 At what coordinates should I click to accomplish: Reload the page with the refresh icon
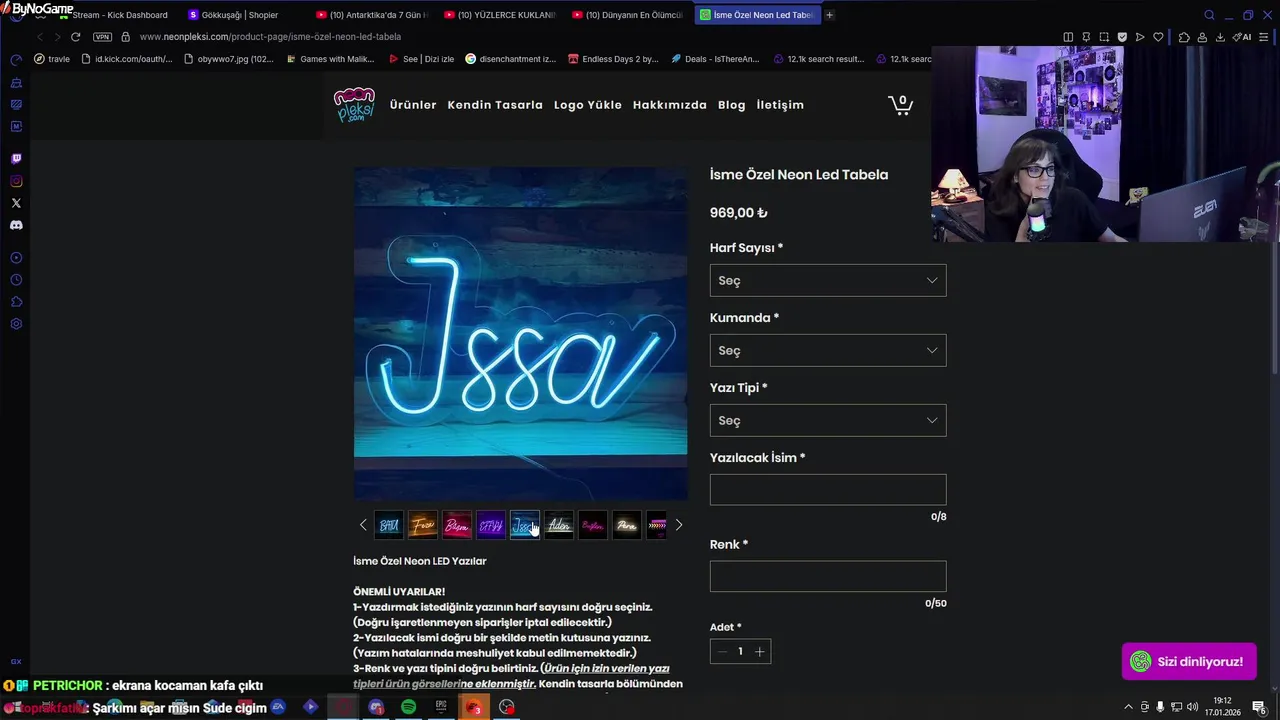click(75, 37)
